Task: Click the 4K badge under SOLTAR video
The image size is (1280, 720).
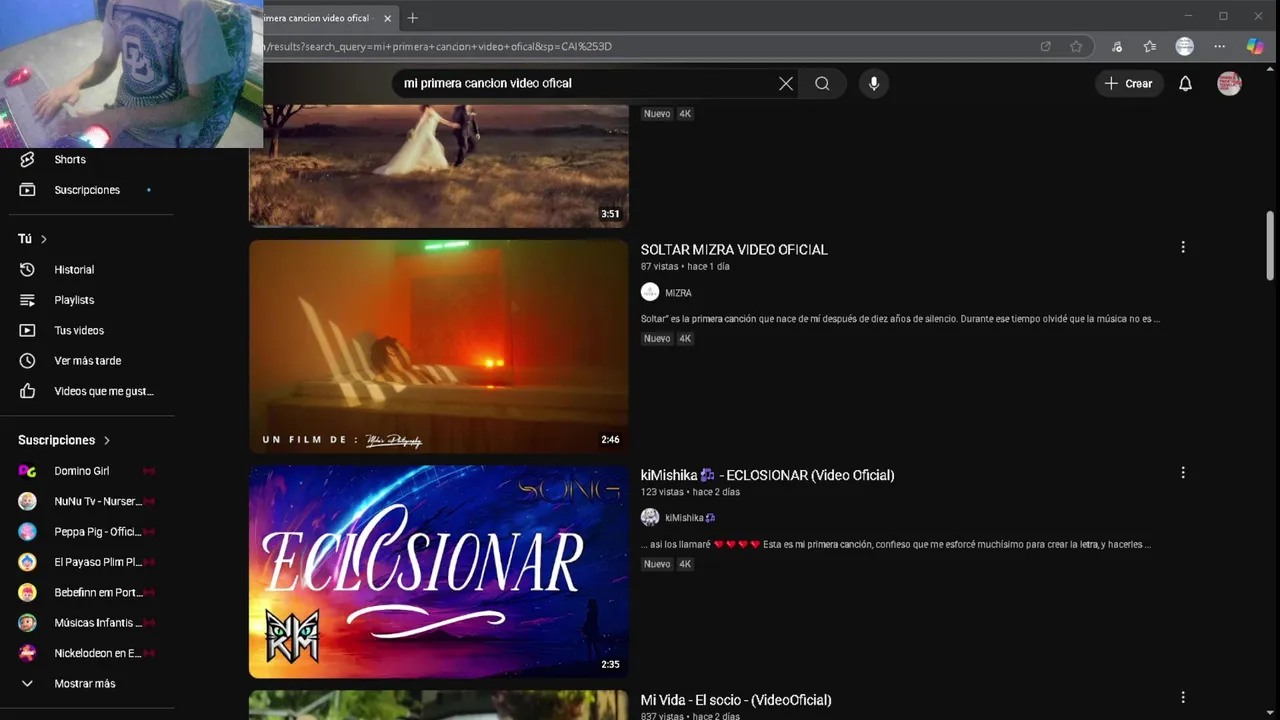Action: click(685, 339)
